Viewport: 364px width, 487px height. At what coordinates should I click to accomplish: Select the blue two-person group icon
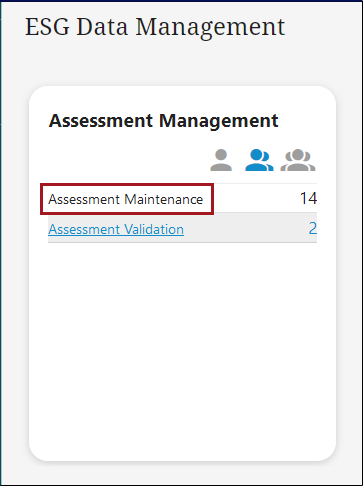click(x=259, y=160)
